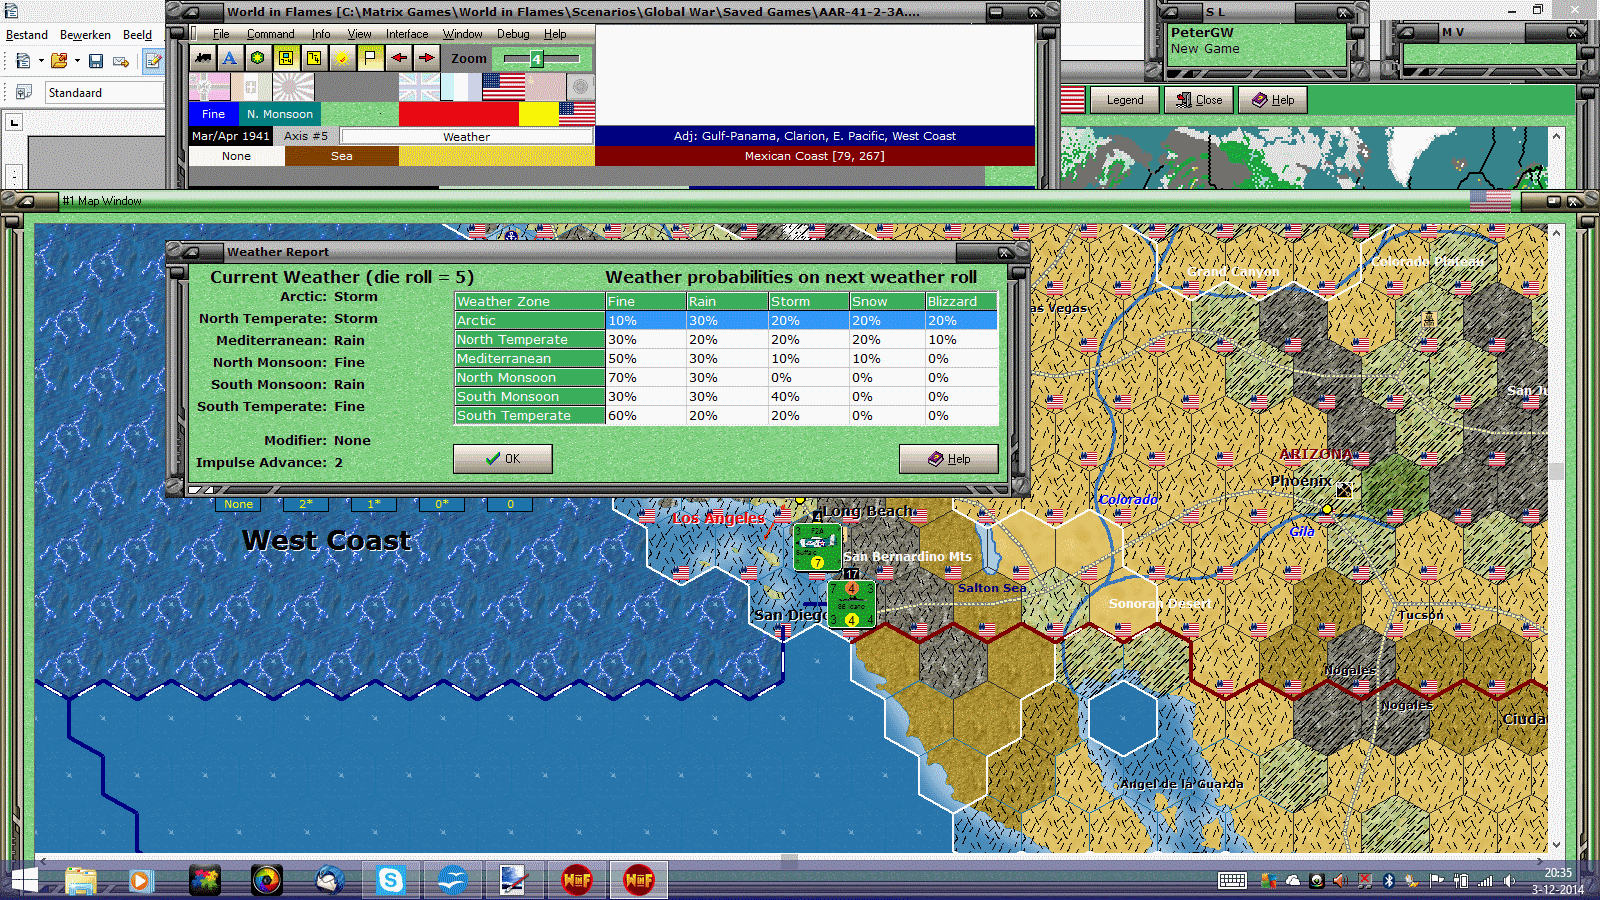The height and width of the screenshot is (900, 1600).
Task: Click the Germany flag in the flags row
Action: 209,87
